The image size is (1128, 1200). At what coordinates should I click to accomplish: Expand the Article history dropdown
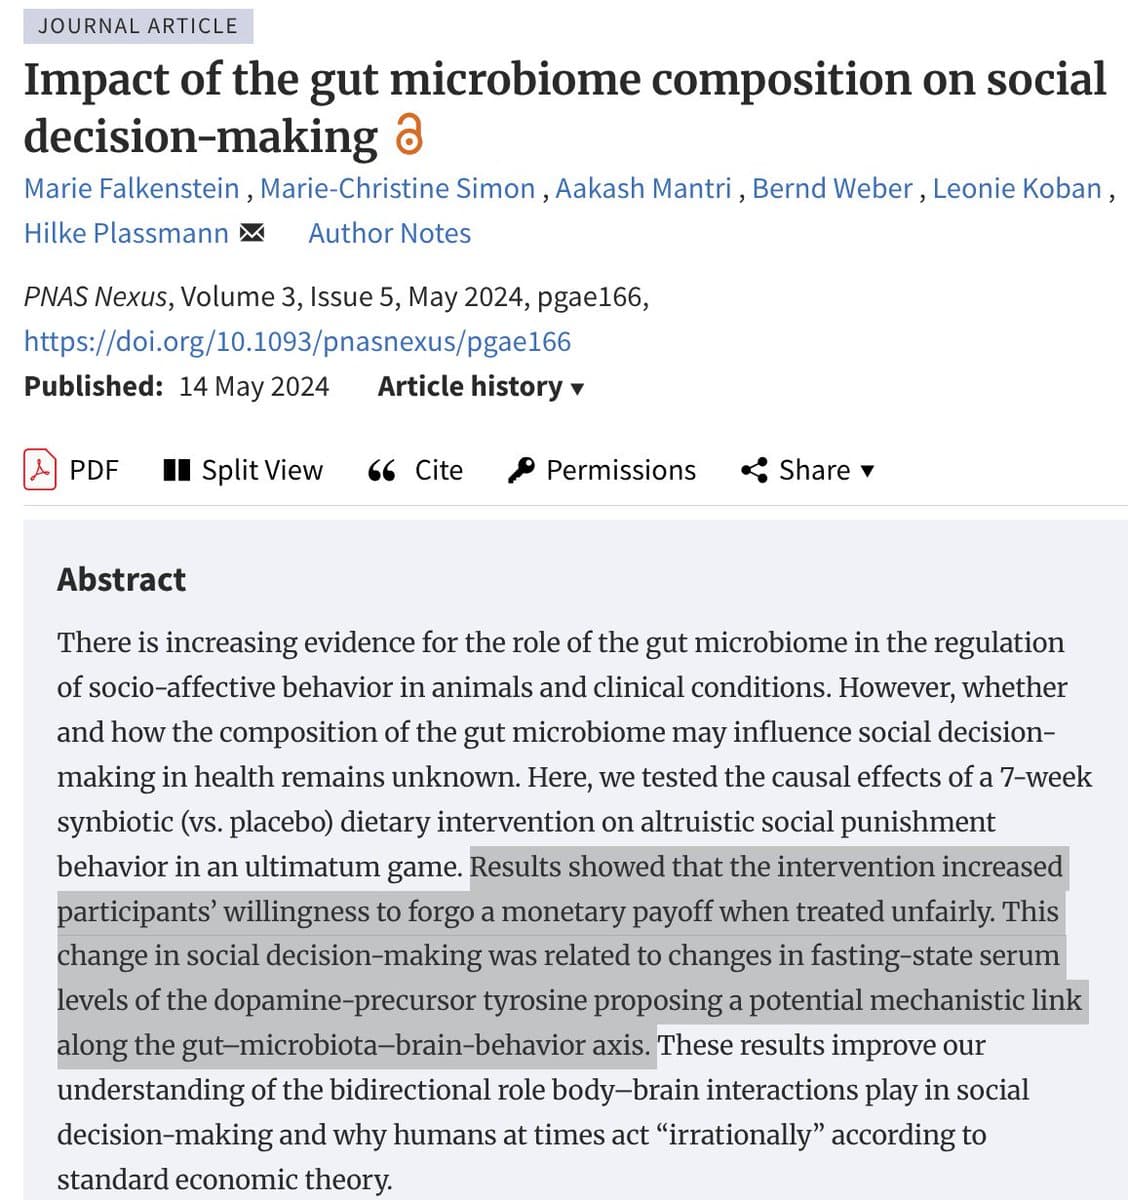tap(480, 386)
